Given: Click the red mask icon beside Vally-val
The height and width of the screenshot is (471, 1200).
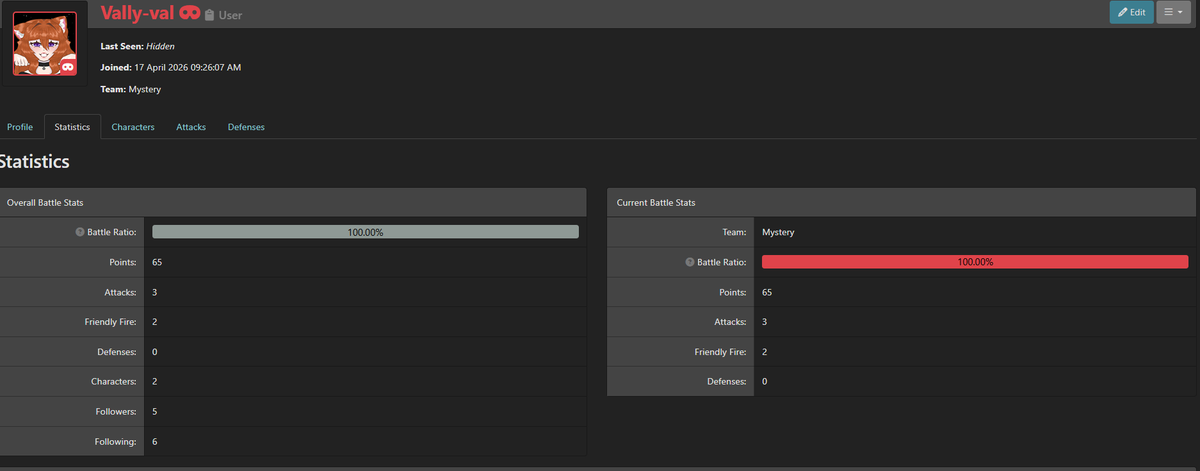Looking at the screenshot, I should (190, 14).
